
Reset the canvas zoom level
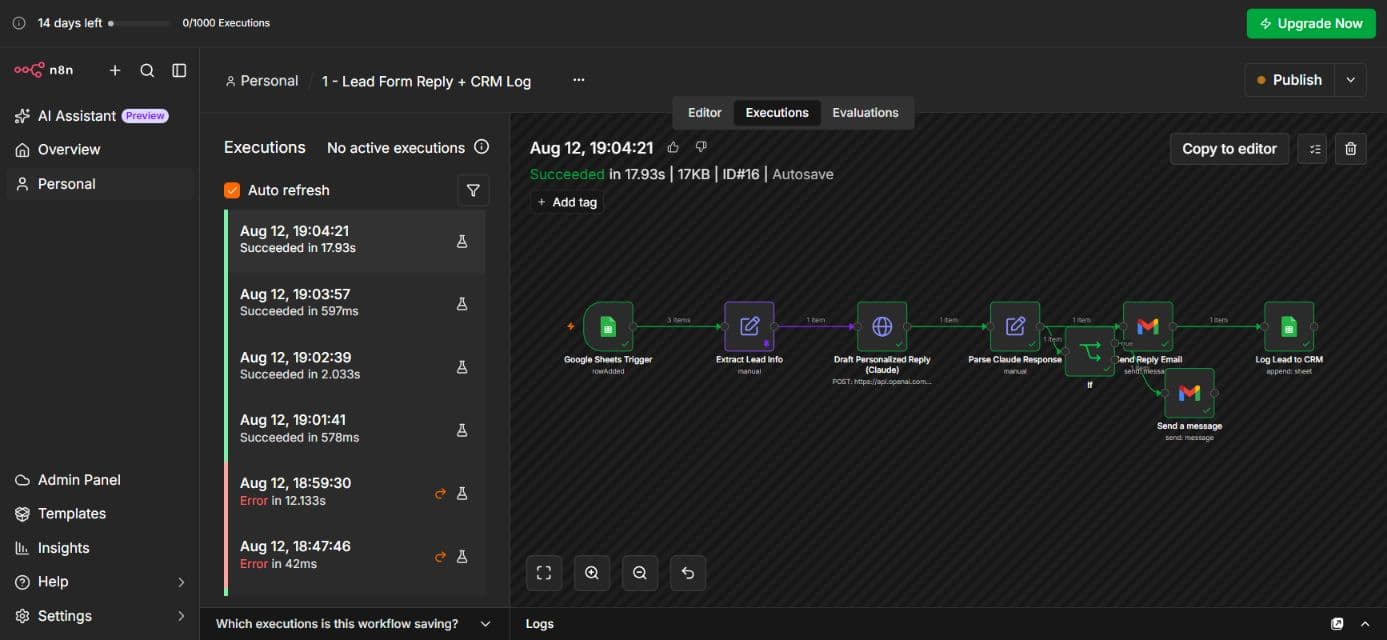pos(688,573)
